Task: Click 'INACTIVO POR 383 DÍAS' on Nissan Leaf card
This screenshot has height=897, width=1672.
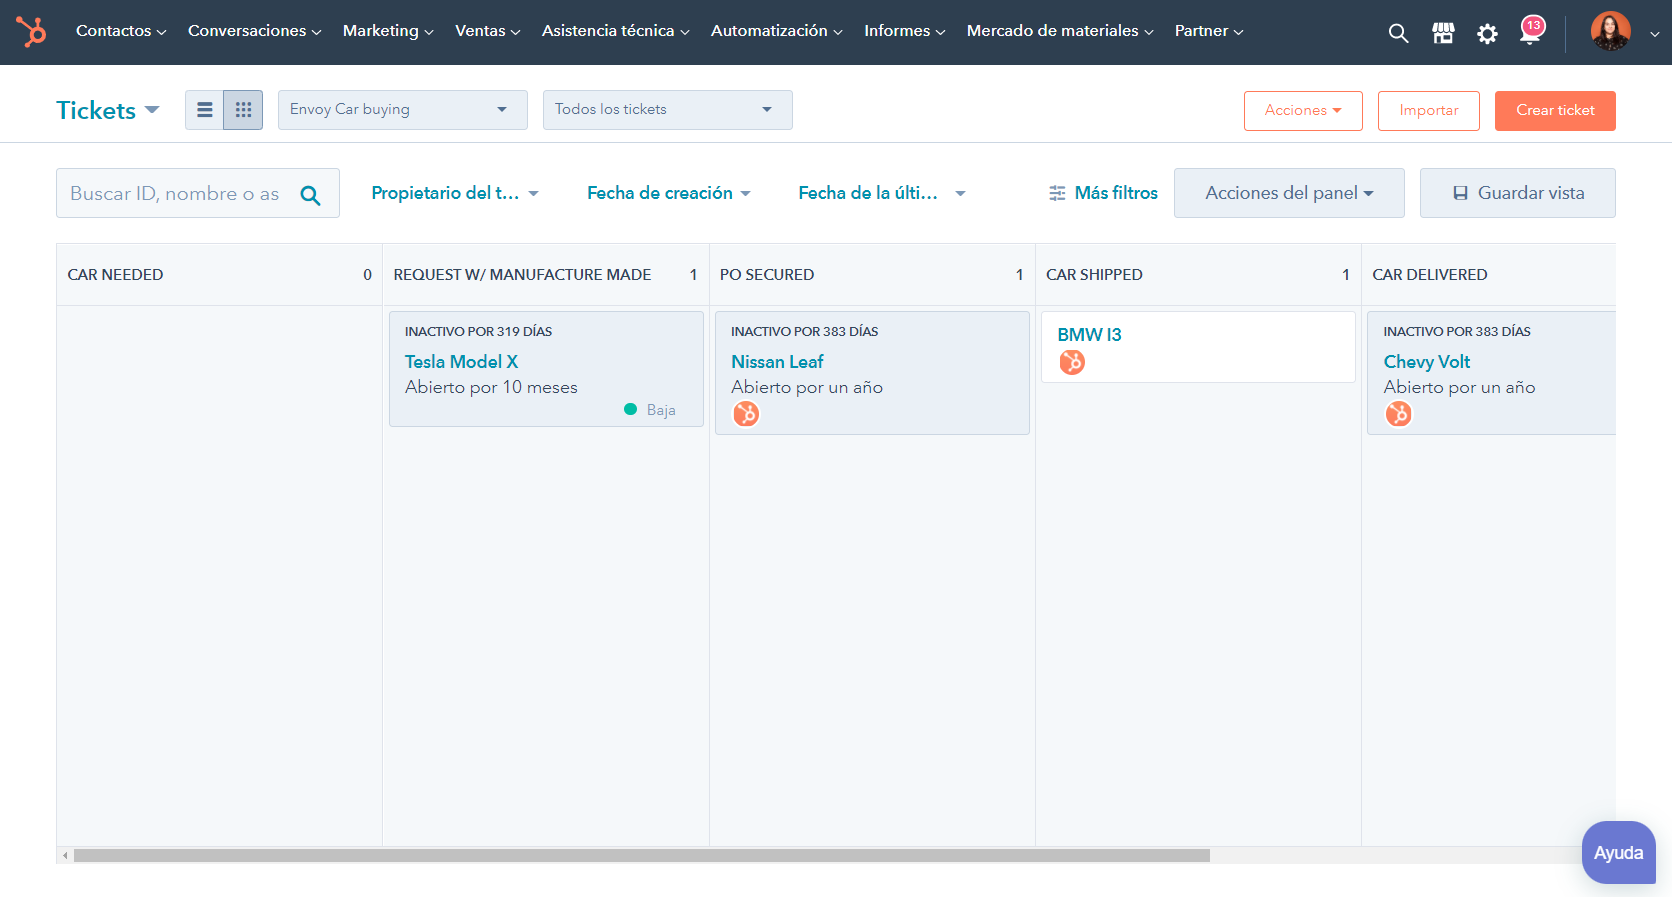Action: [x=804, y=332]
